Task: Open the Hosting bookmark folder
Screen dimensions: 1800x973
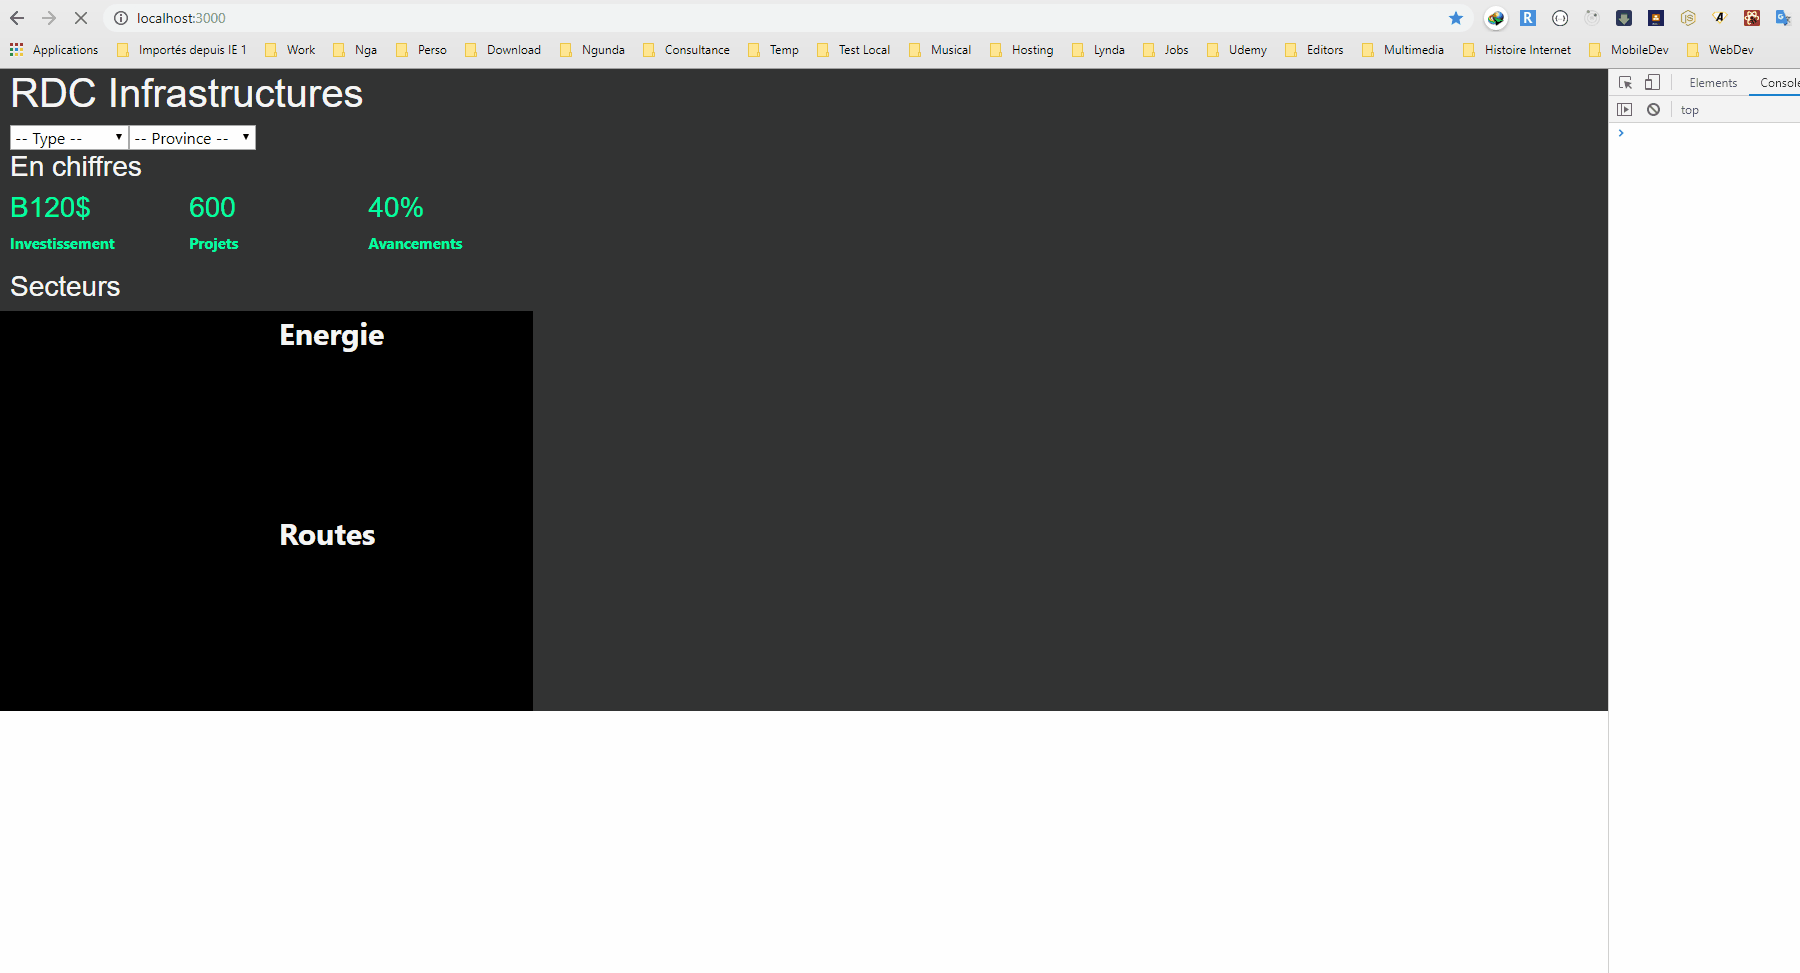Action: pyautogui.click(x=1021, y=50)
